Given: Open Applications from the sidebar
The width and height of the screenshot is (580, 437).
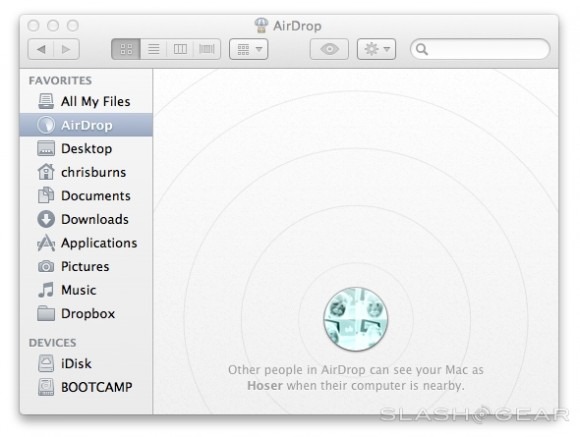Looking at the screenshot, I should pyautogui.click(x=86, y=243).
